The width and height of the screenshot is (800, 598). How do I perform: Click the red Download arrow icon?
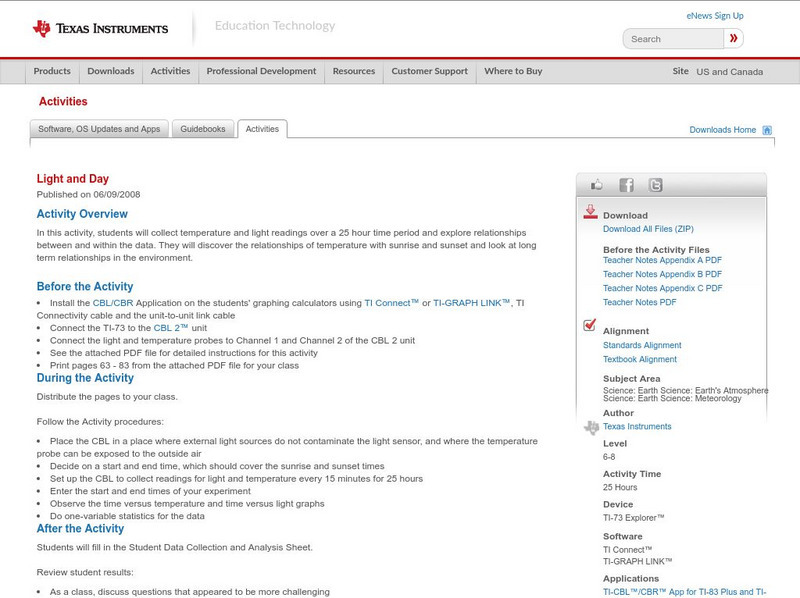[x=590, y=212]
